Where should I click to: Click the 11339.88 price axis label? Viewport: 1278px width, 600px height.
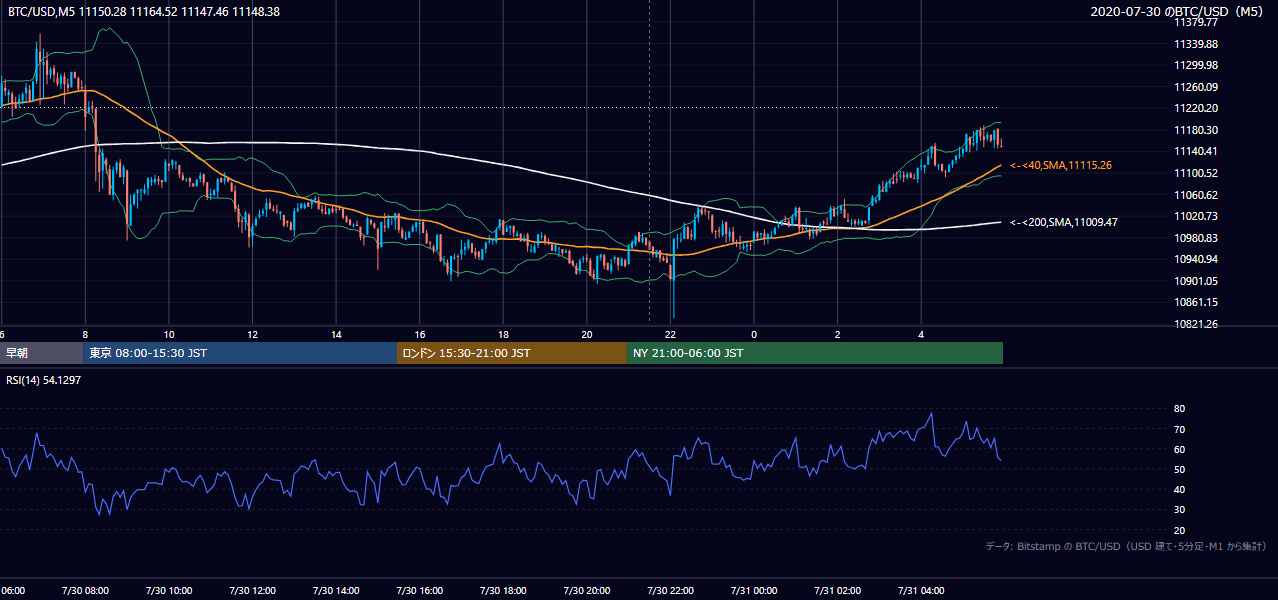click(x=1196, y=44)
